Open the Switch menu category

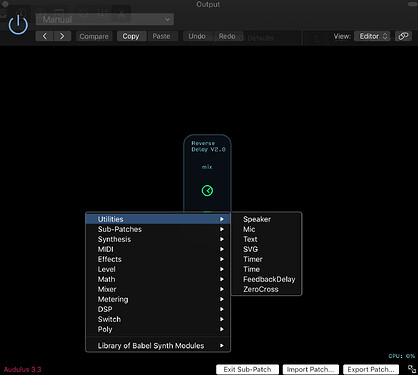158,319
